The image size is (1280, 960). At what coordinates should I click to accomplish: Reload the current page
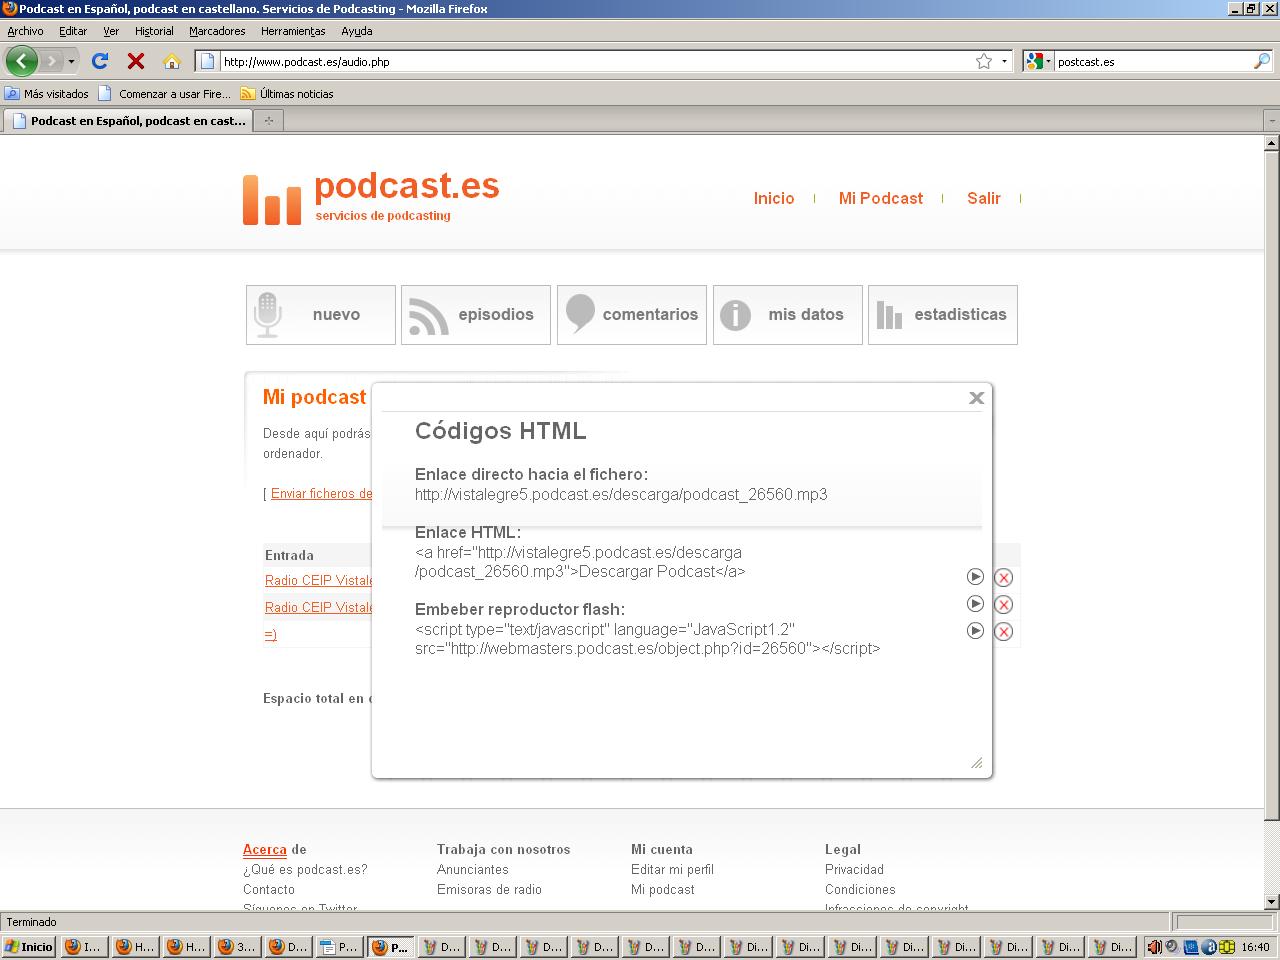100,61
